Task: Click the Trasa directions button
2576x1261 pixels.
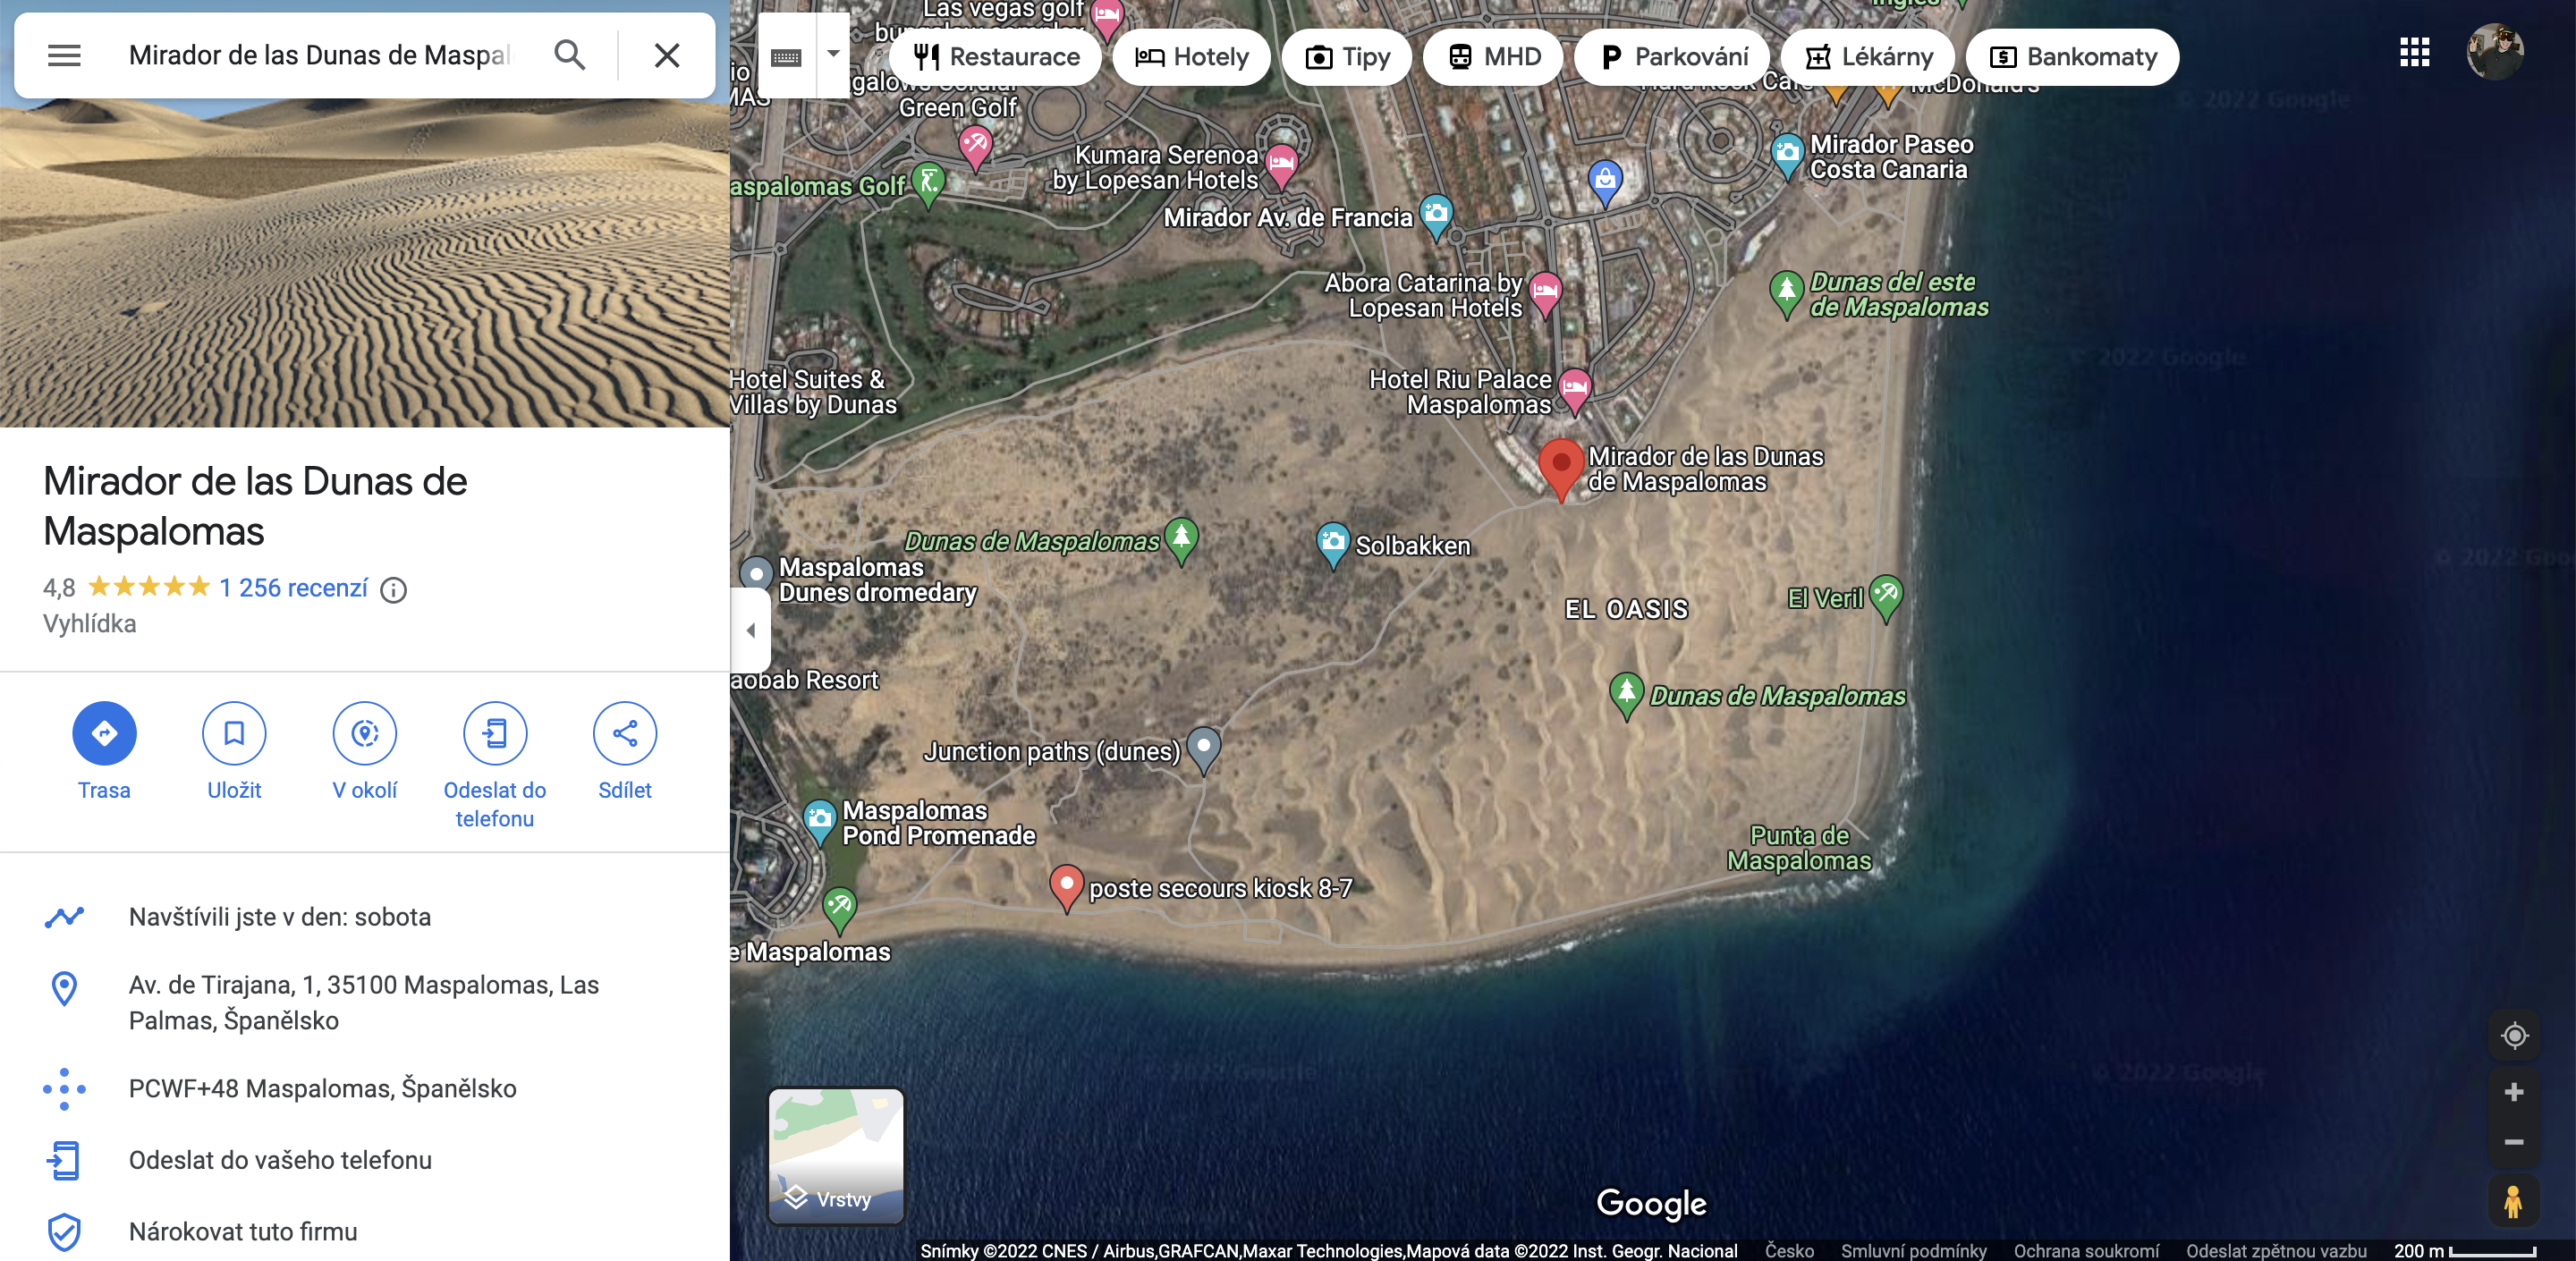Action: pyautogui.click(x=104, y=733)
